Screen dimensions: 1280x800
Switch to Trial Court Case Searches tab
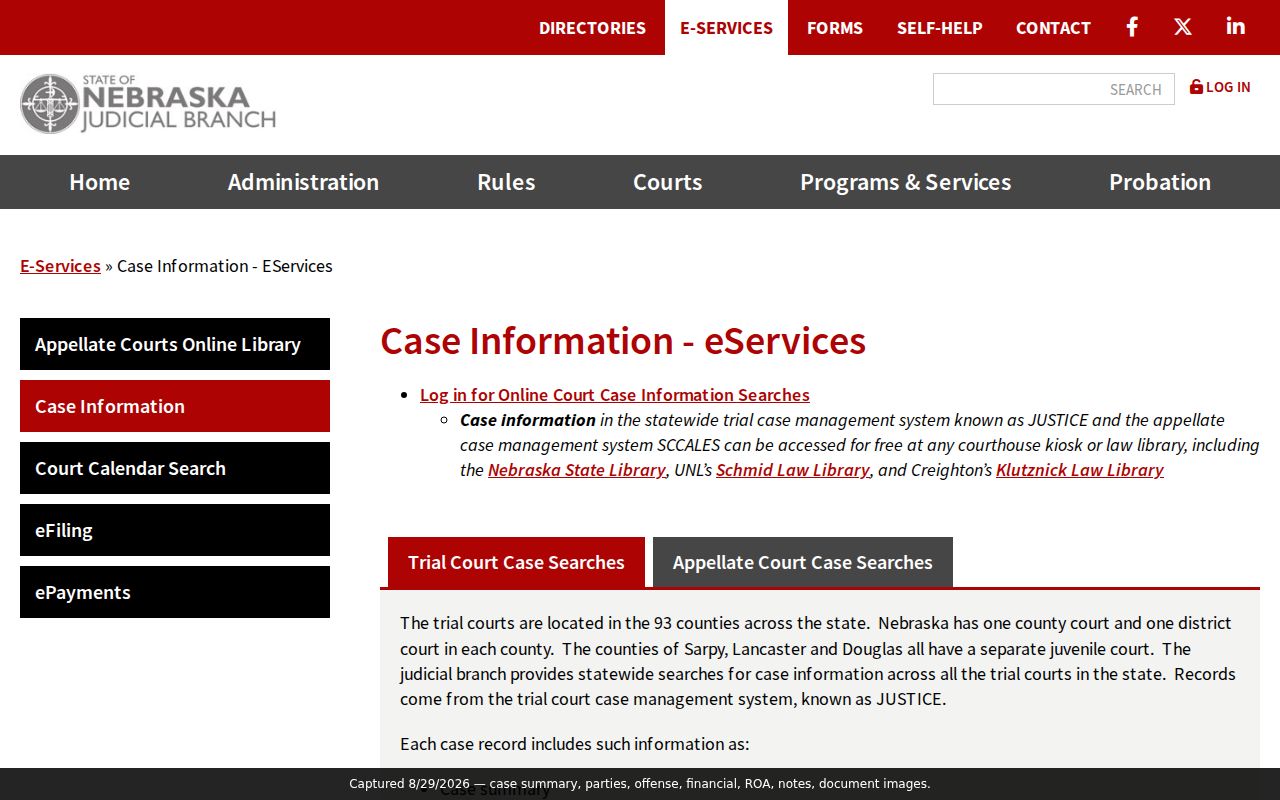(516, 562)
